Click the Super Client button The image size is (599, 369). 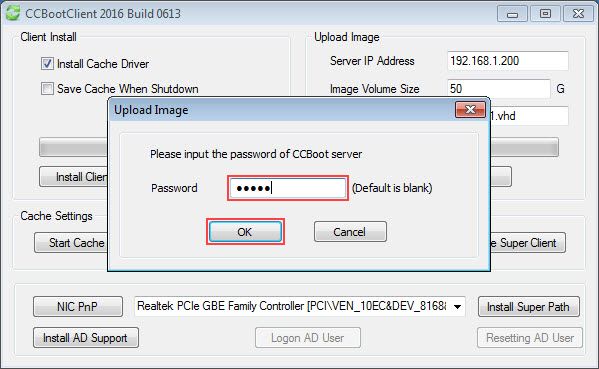(527, 243)
